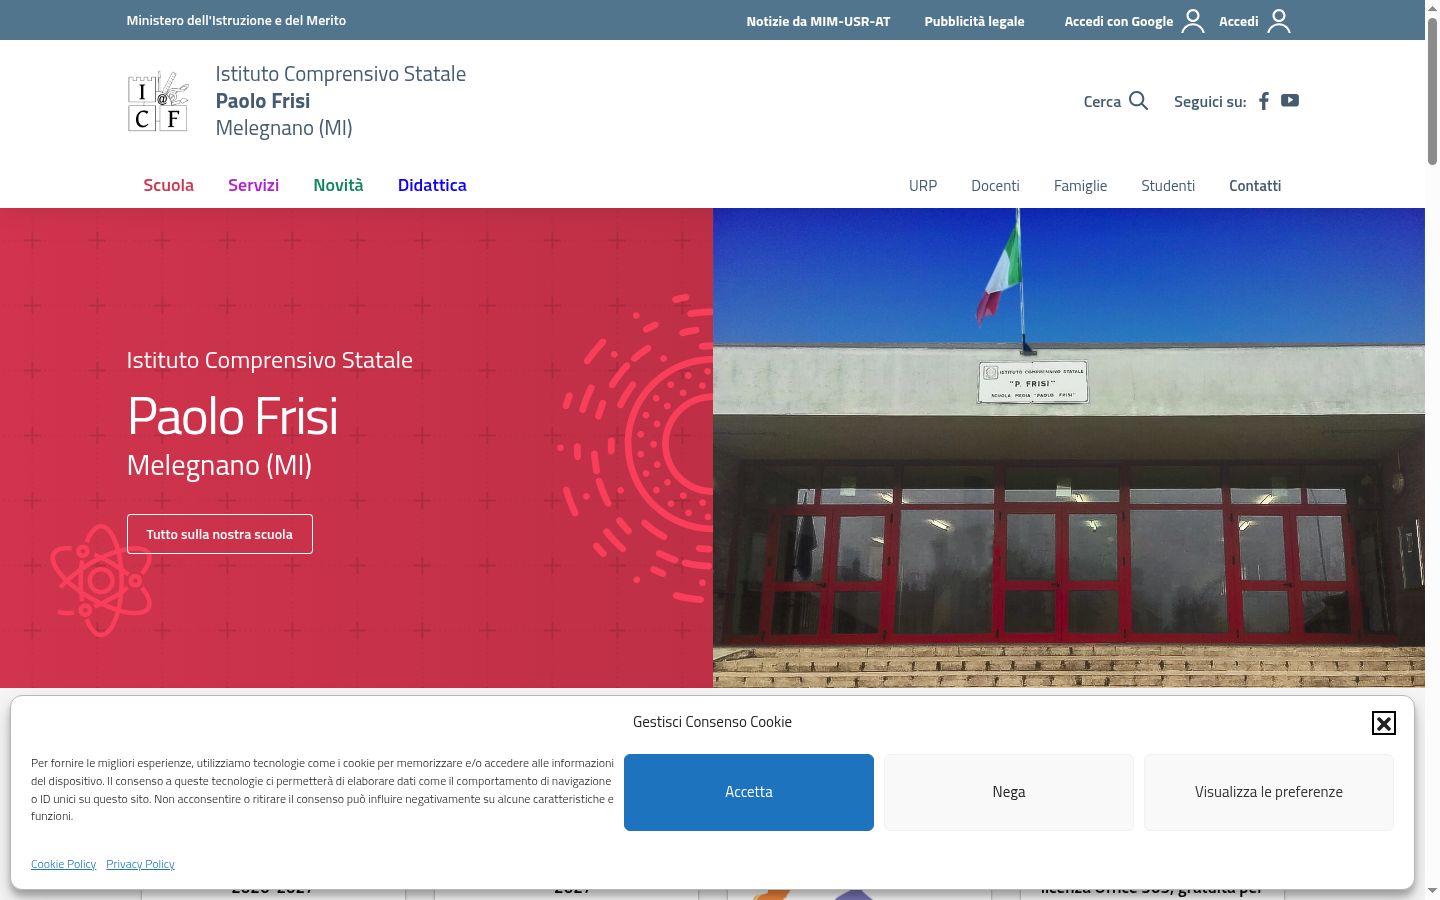Click the user icon beside Accedi
Image resolution: width=1440 pixels, height=900 pixels.
1279,21
